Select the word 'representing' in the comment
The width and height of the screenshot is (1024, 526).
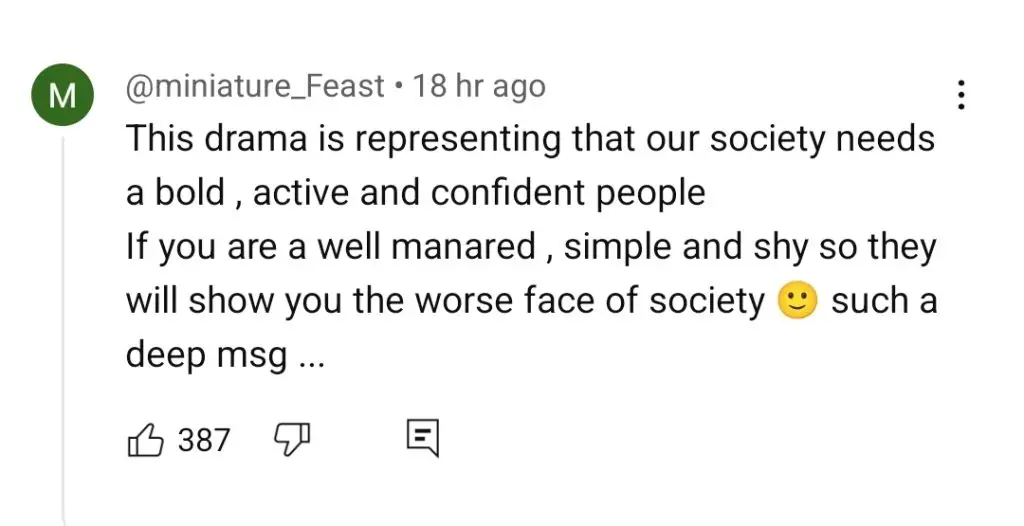click(x=458, y=140)
